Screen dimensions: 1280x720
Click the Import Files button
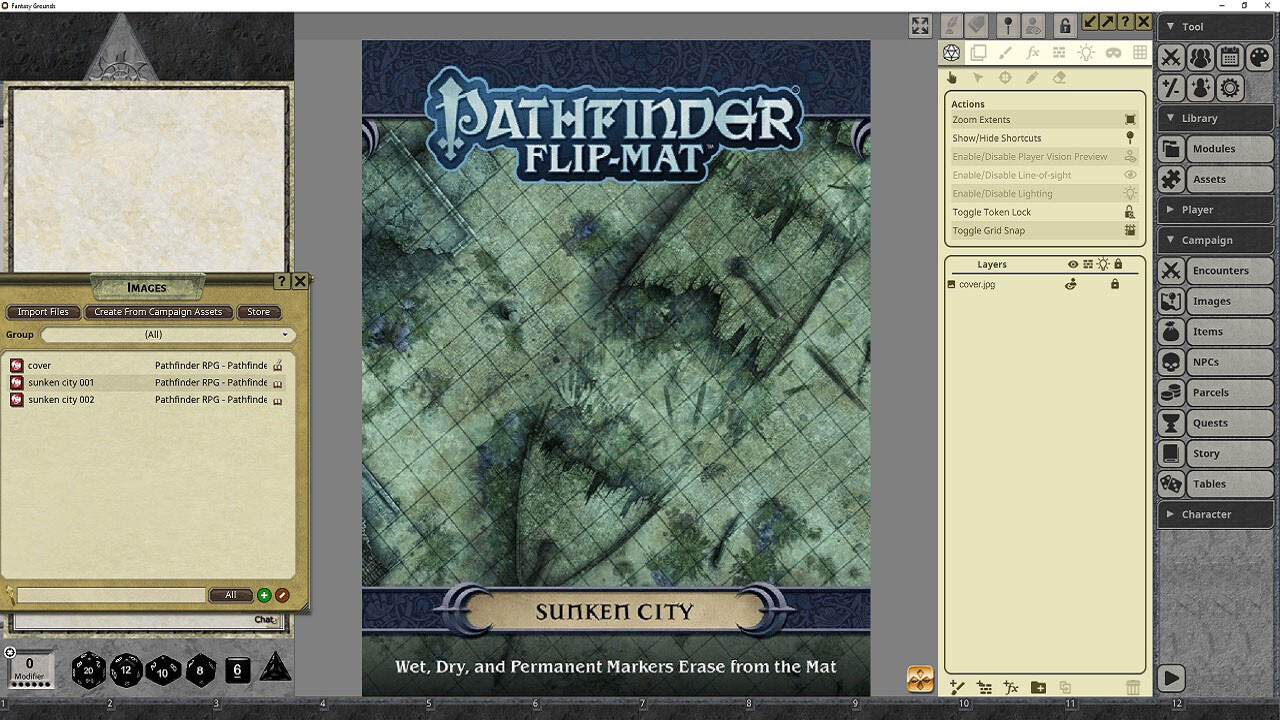pyautogui.click(x=43, y=311)
